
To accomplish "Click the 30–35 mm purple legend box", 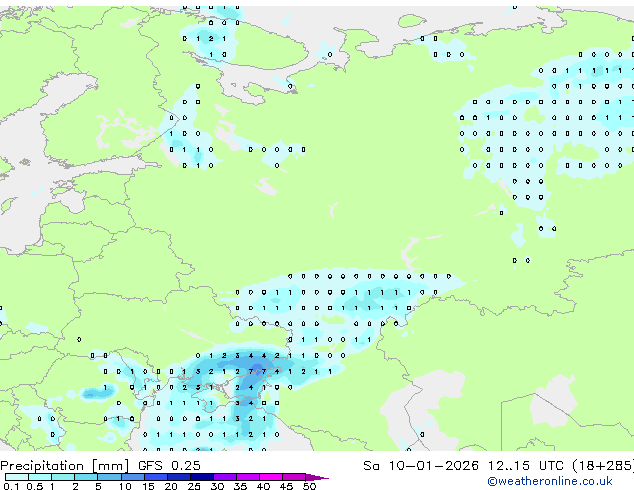I will click(x=225, y=477).
